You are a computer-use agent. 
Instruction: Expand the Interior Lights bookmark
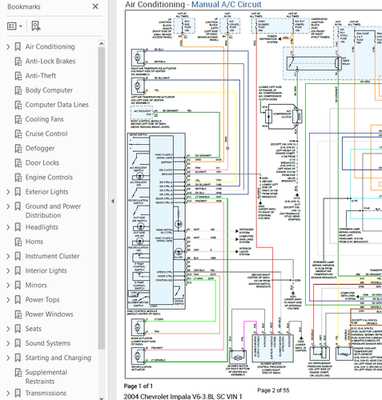8,271
